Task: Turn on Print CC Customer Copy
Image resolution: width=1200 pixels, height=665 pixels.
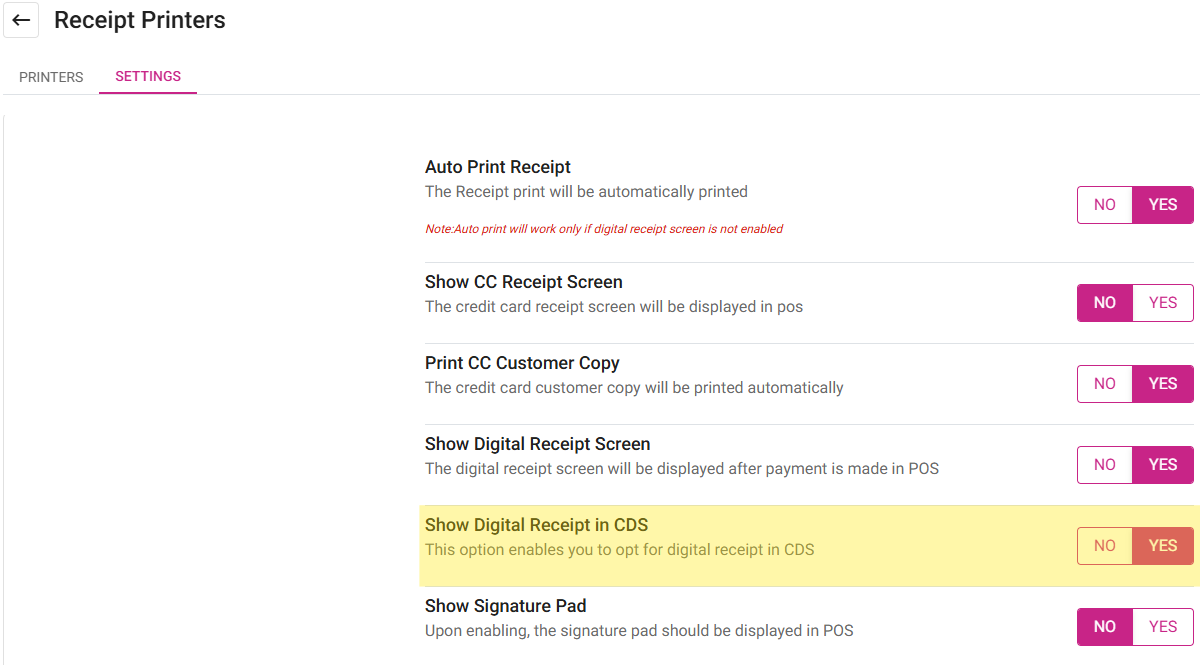Action: coord(1163,384)
